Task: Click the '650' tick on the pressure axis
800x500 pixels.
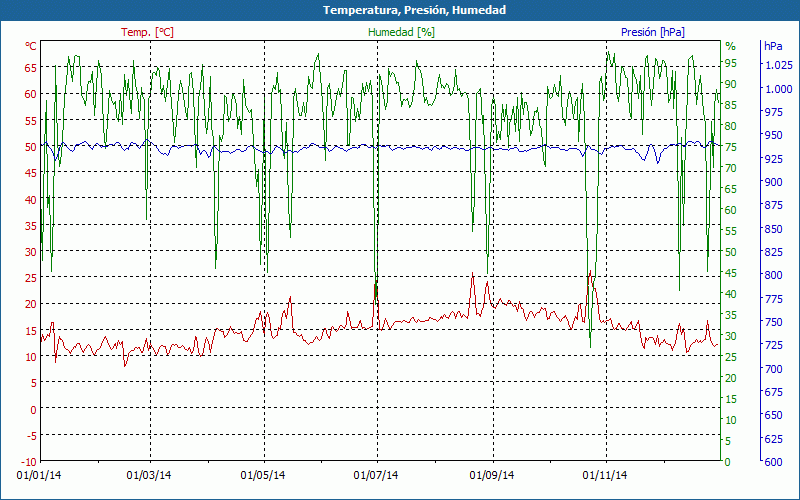Action: tap(773, 415)
